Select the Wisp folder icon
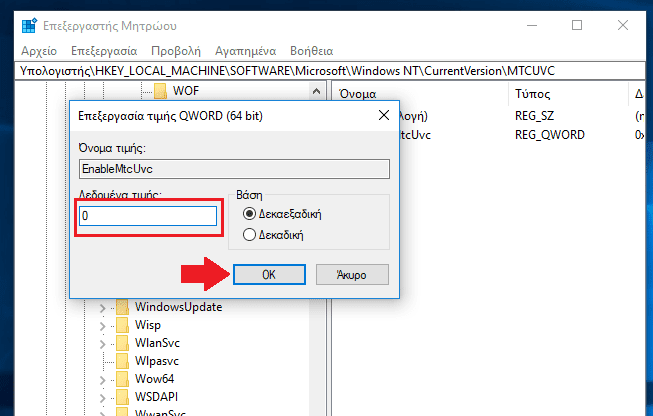Viewport: 653px width, 416px height. (122, 325)
